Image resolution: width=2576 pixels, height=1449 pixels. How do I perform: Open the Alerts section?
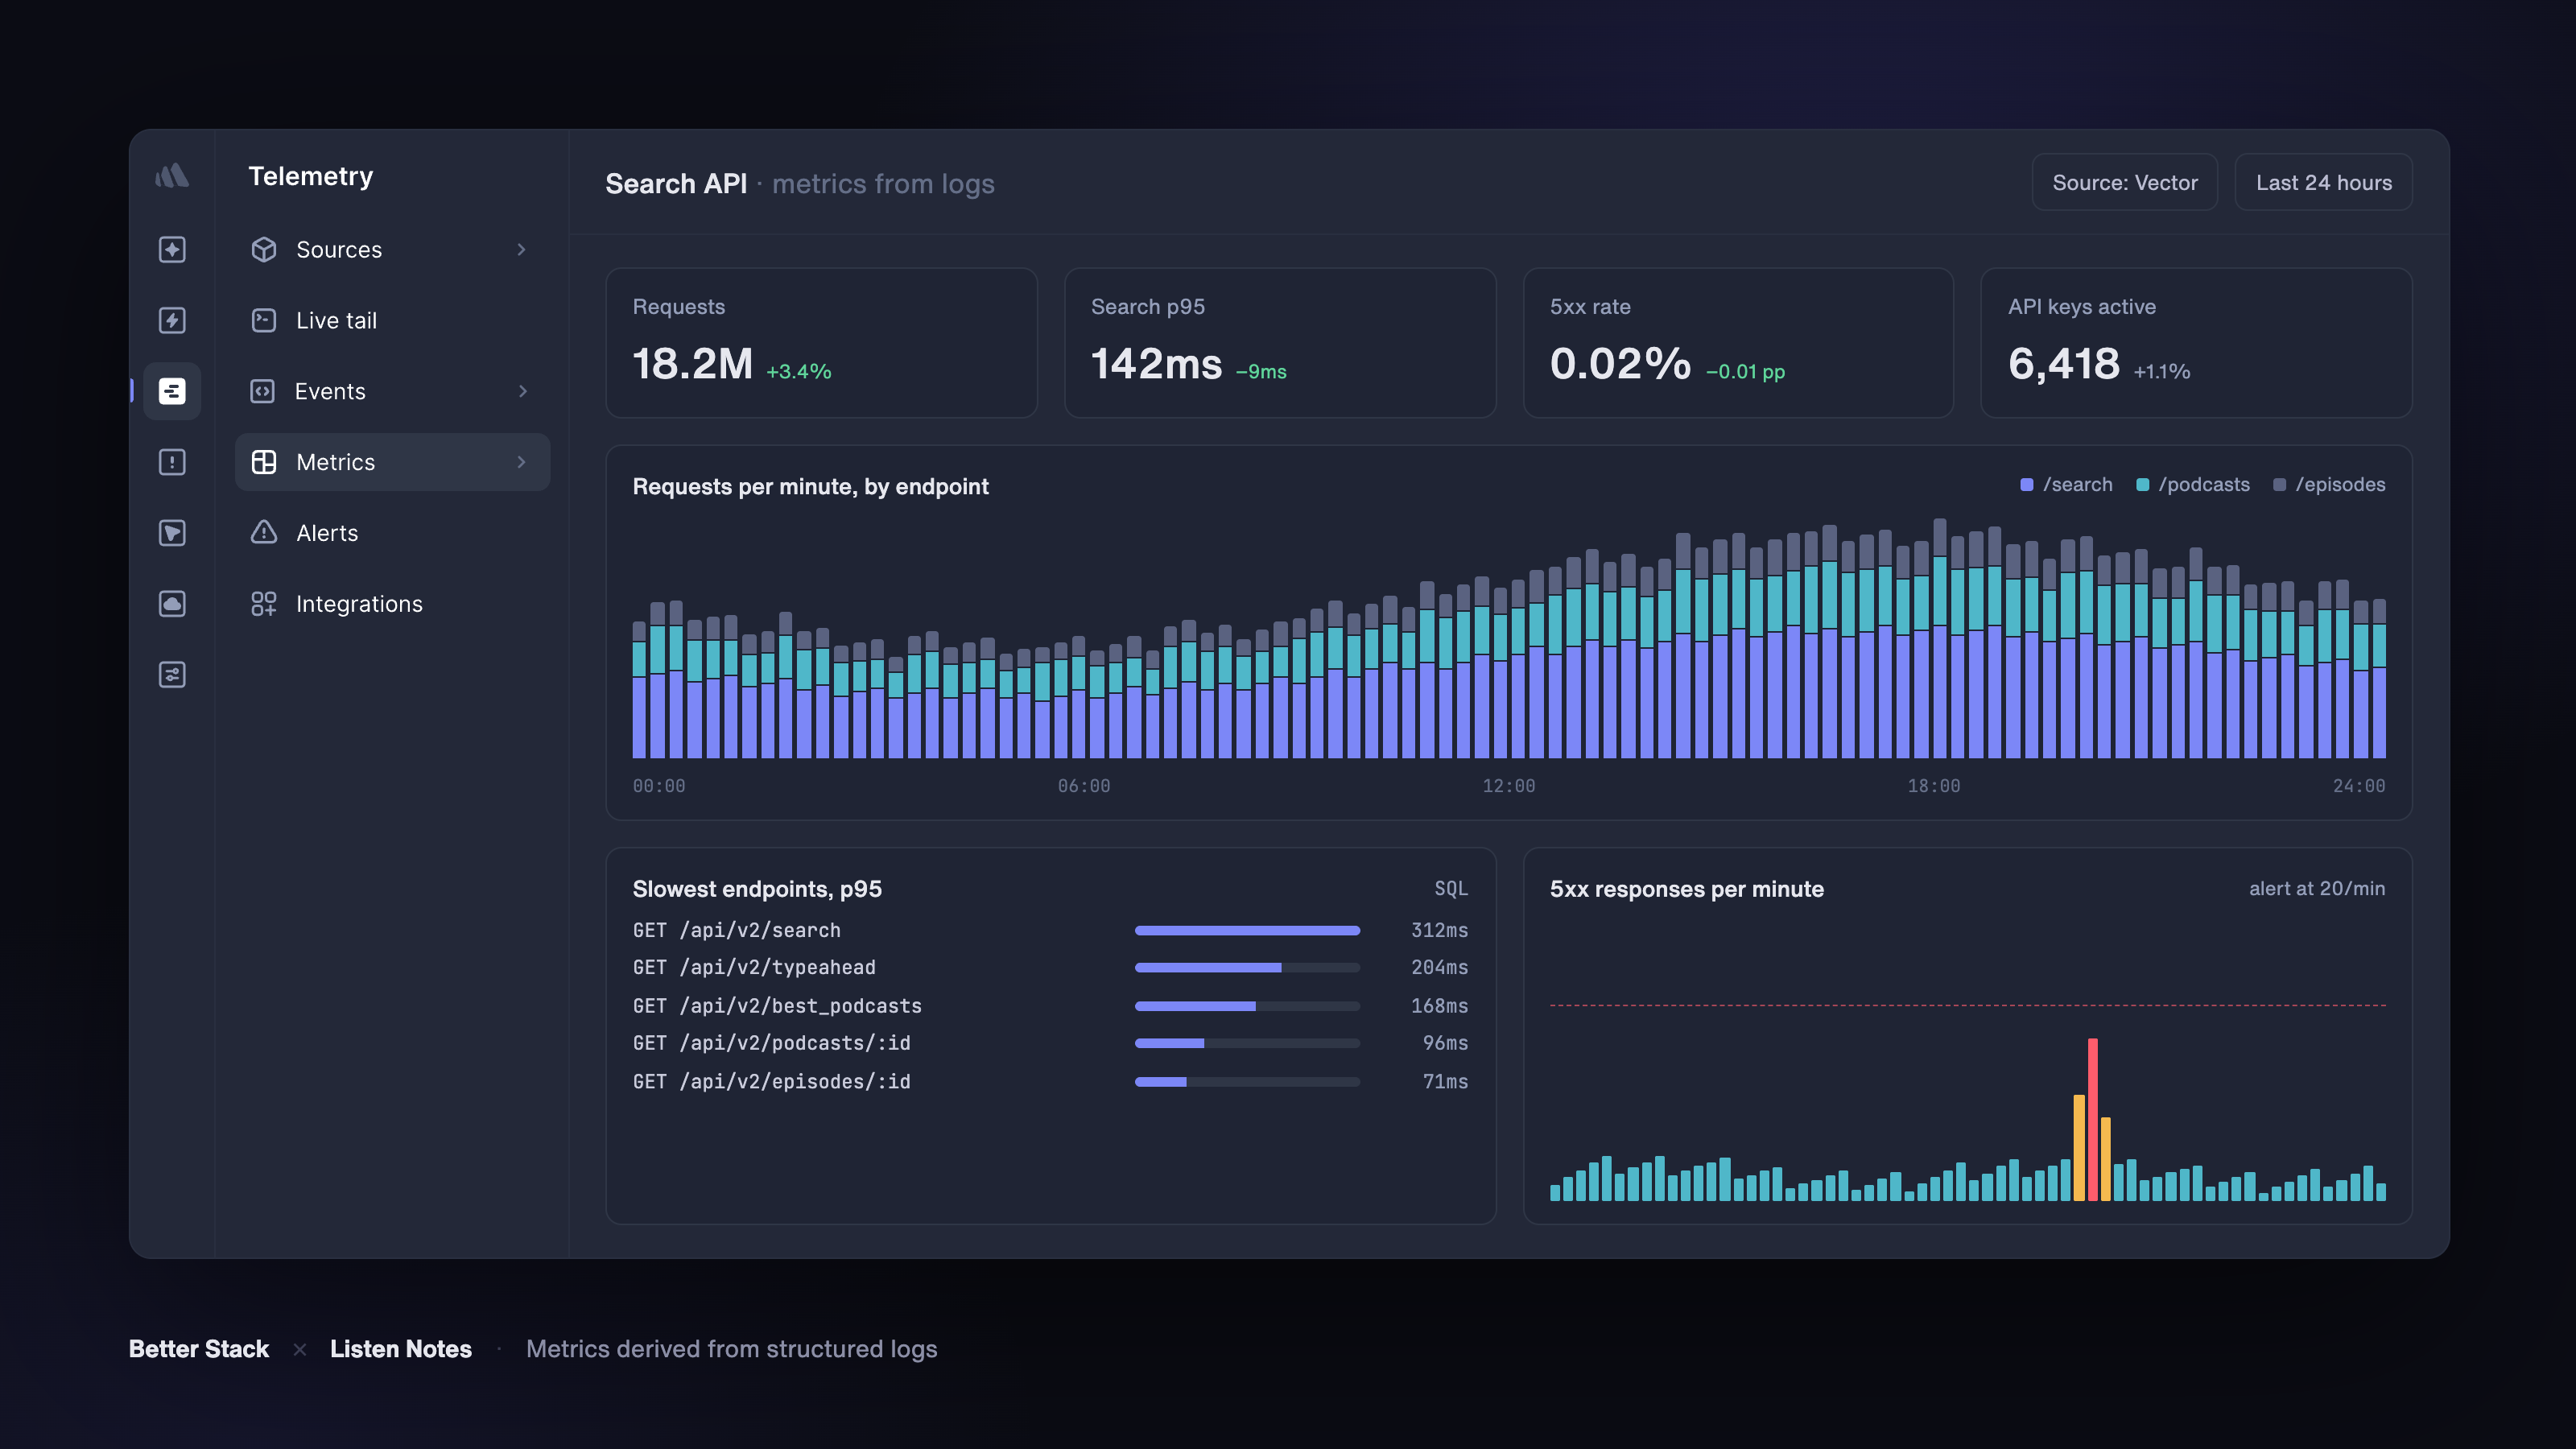(392, 533)
